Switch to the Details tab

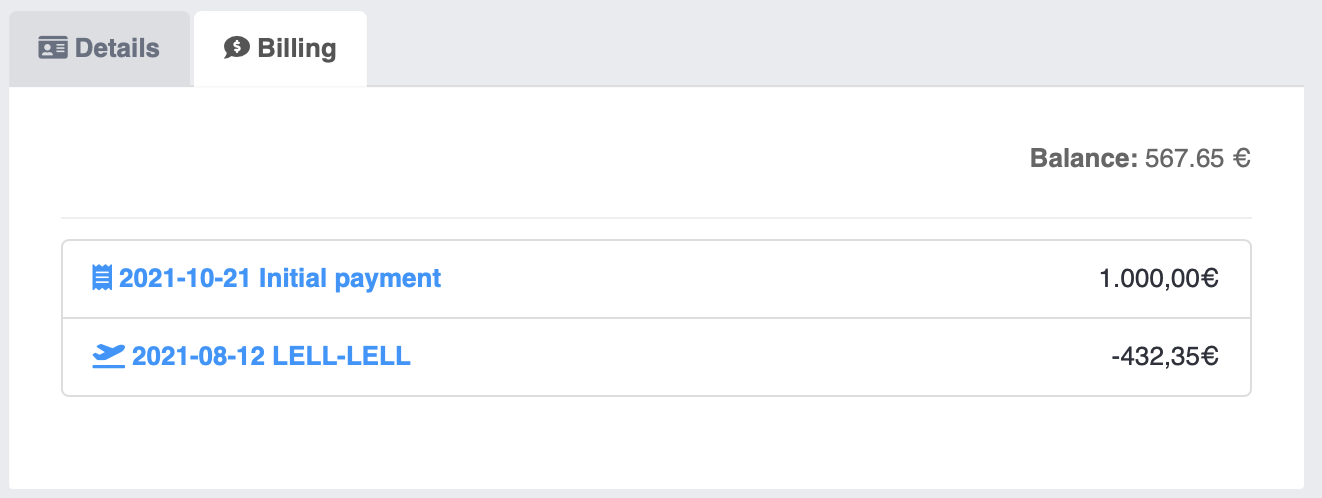tap(99, 48)
